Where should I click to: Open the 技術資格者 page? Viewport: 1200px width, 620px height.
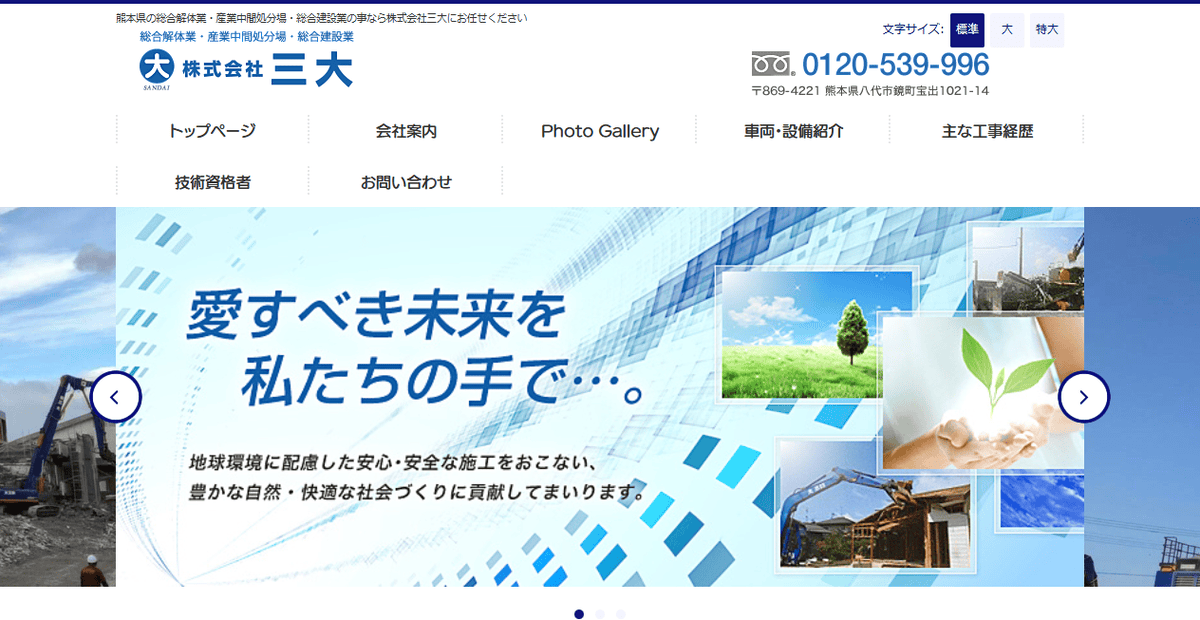(x=211, y=181)
